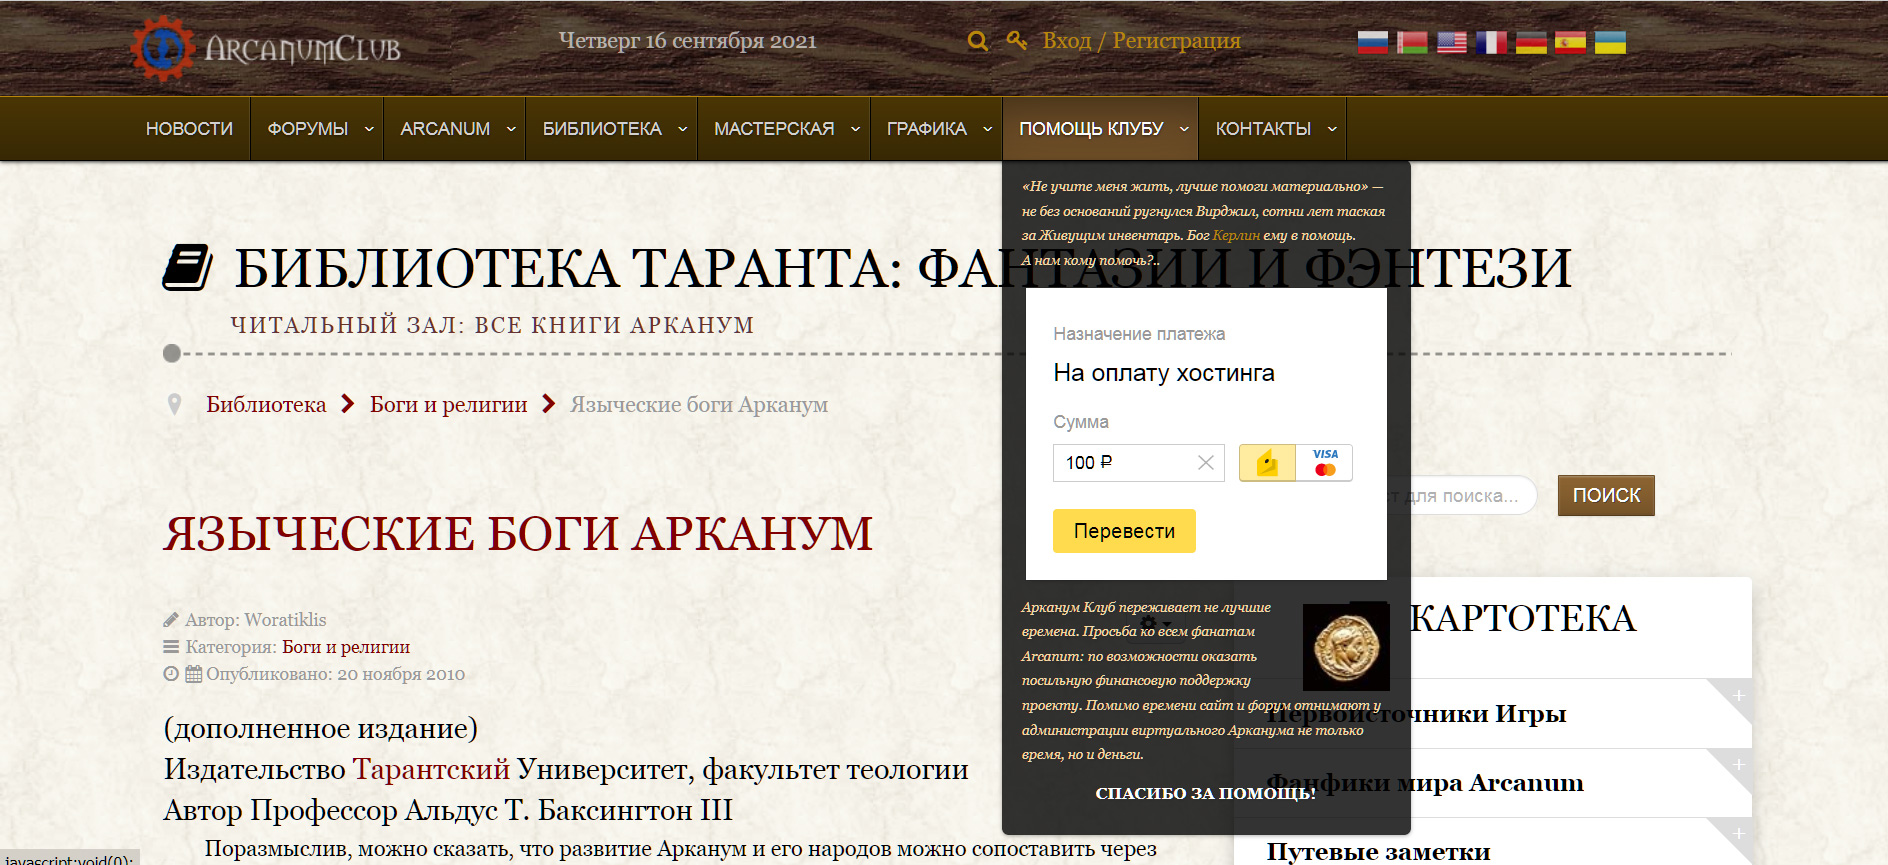Image resolution: width=1888 pixels, height=865 pixels.
Task: Open the Контакты menu item
Action: (1263, 129)
